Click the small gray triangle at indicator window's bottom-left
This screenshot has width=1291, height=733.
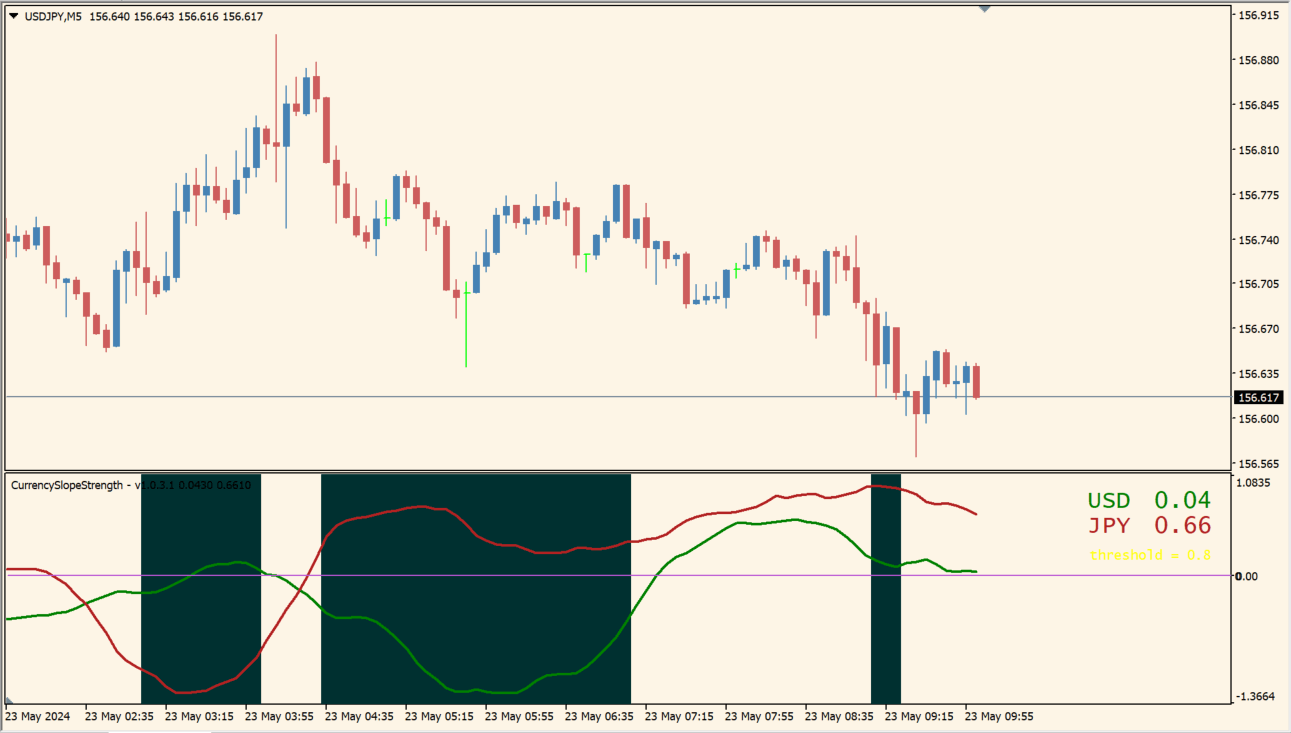[x=10, y=701]
